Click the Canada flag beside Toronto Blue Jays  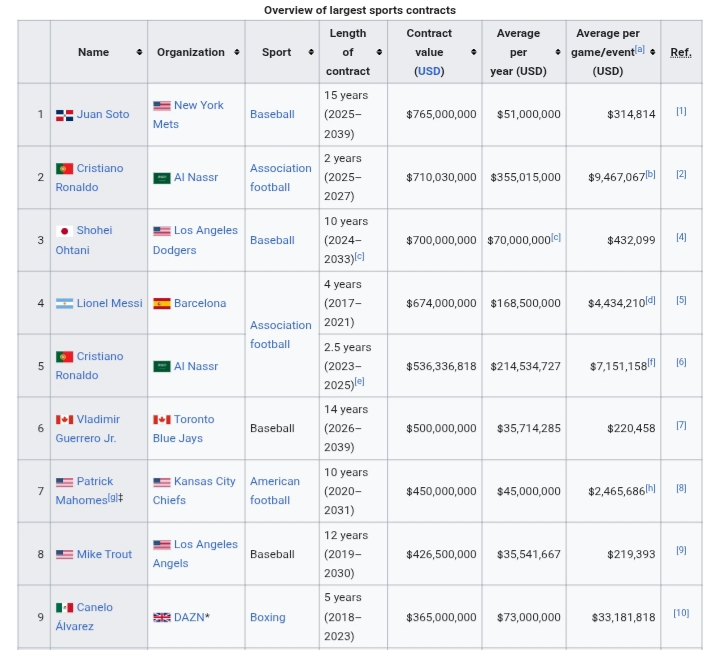[162, 420]
